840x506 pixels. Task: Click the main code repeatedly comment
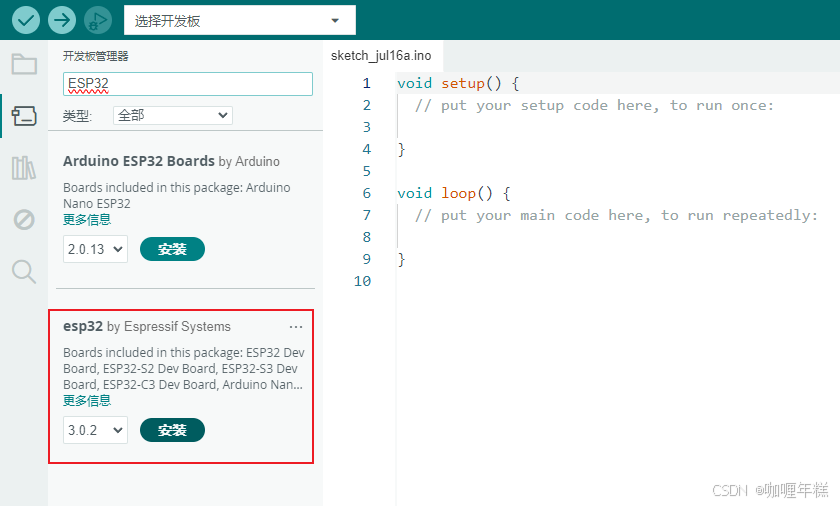click(616, 215)
